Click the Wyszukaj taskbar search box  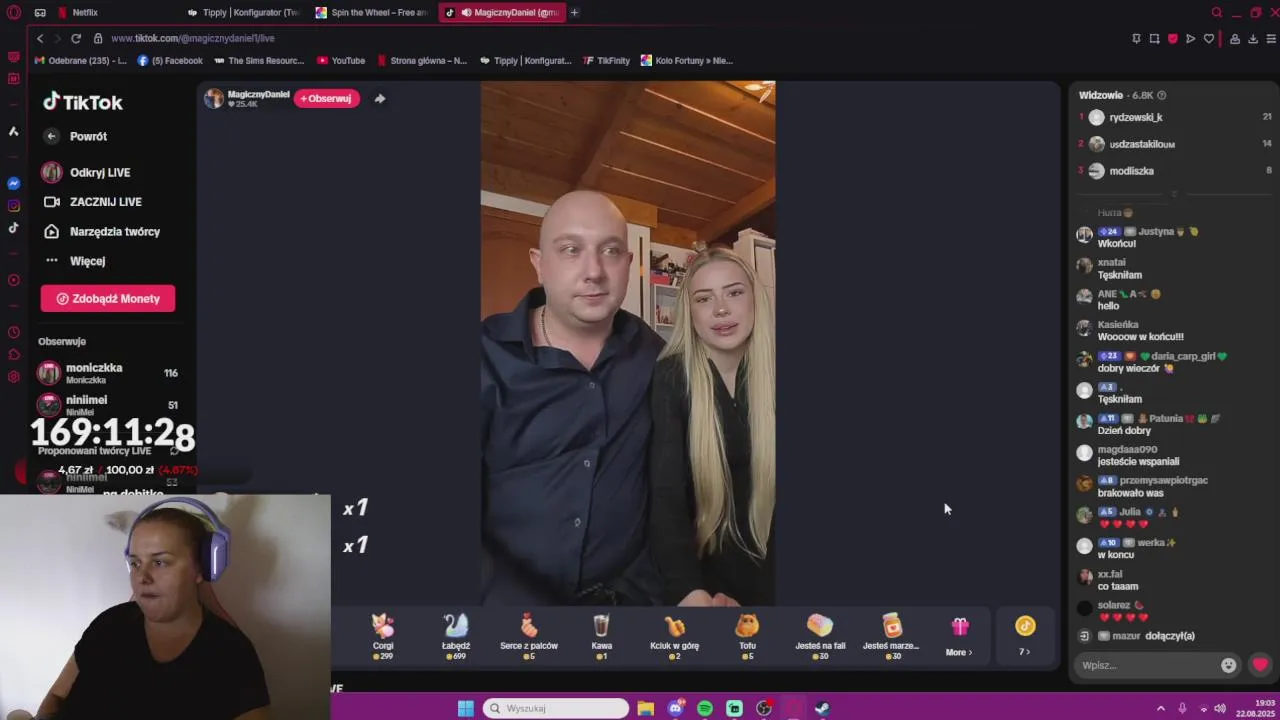[556, 708]
